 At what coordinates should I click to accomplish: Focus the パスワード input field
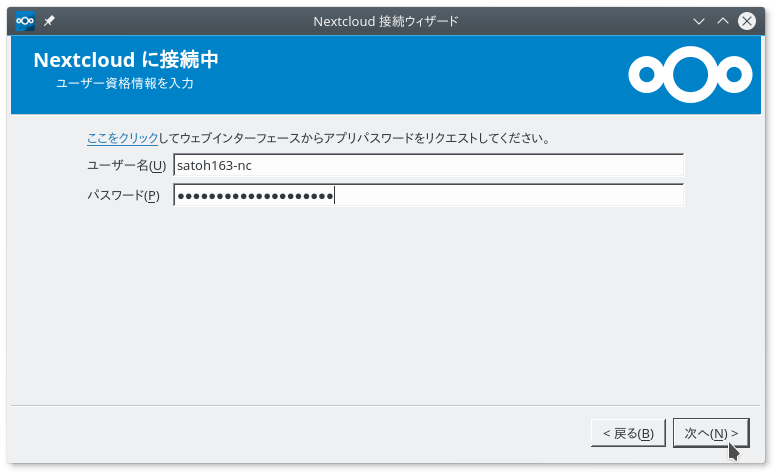coord(429,195)
